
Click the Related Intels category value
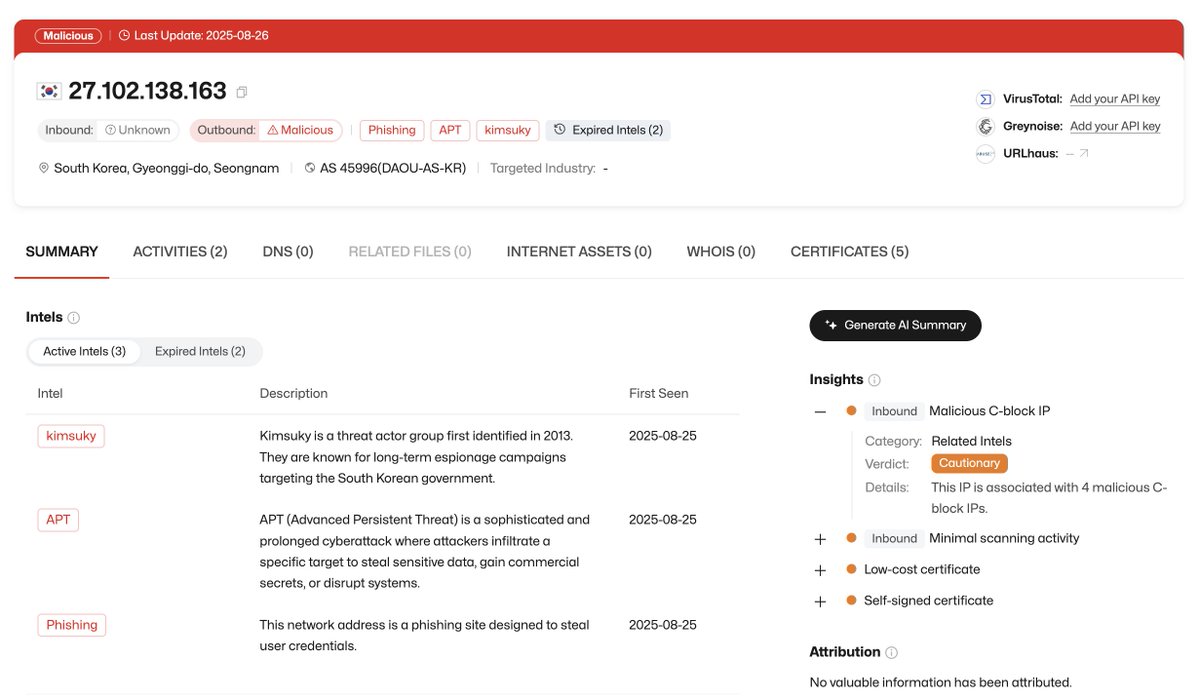[x=971, y=441]
